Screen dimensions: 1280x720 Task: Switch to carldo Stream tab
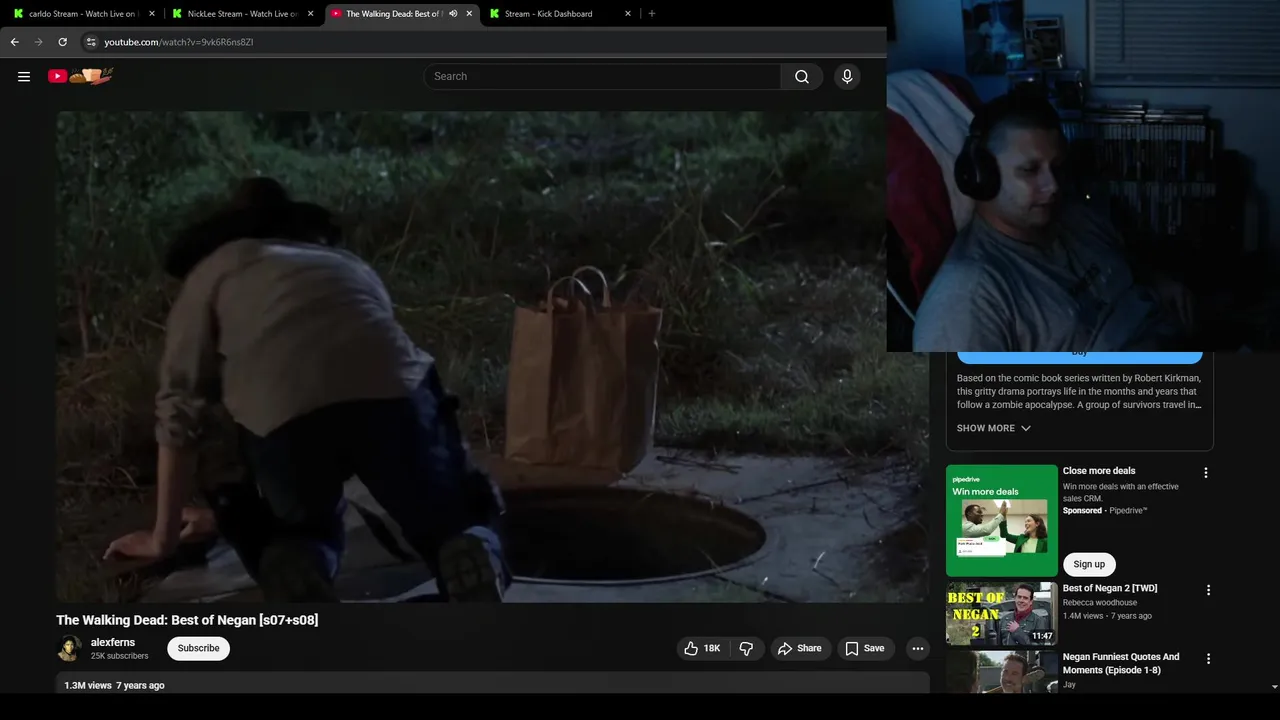(x=82, y=14)
